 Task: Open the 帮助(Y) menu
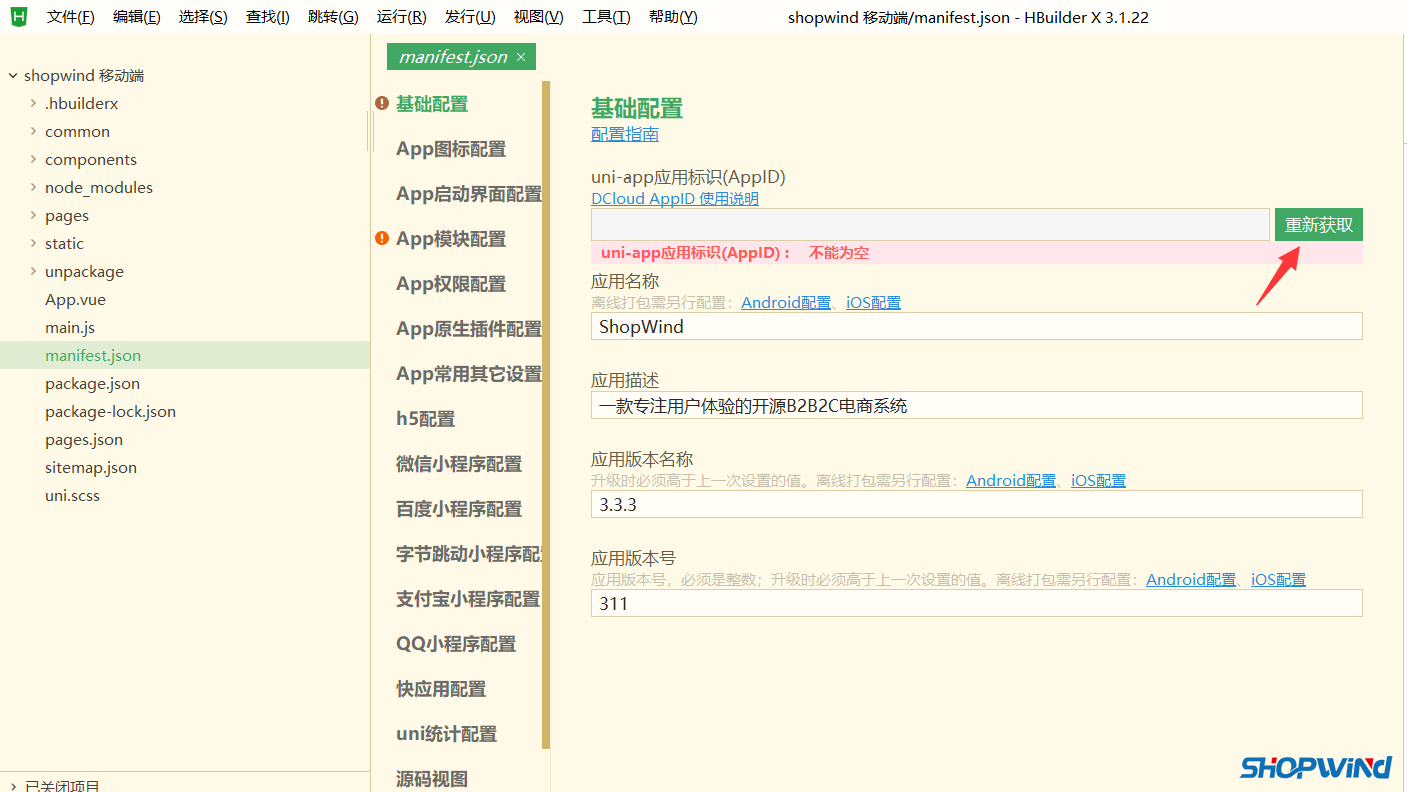(673, 17)
